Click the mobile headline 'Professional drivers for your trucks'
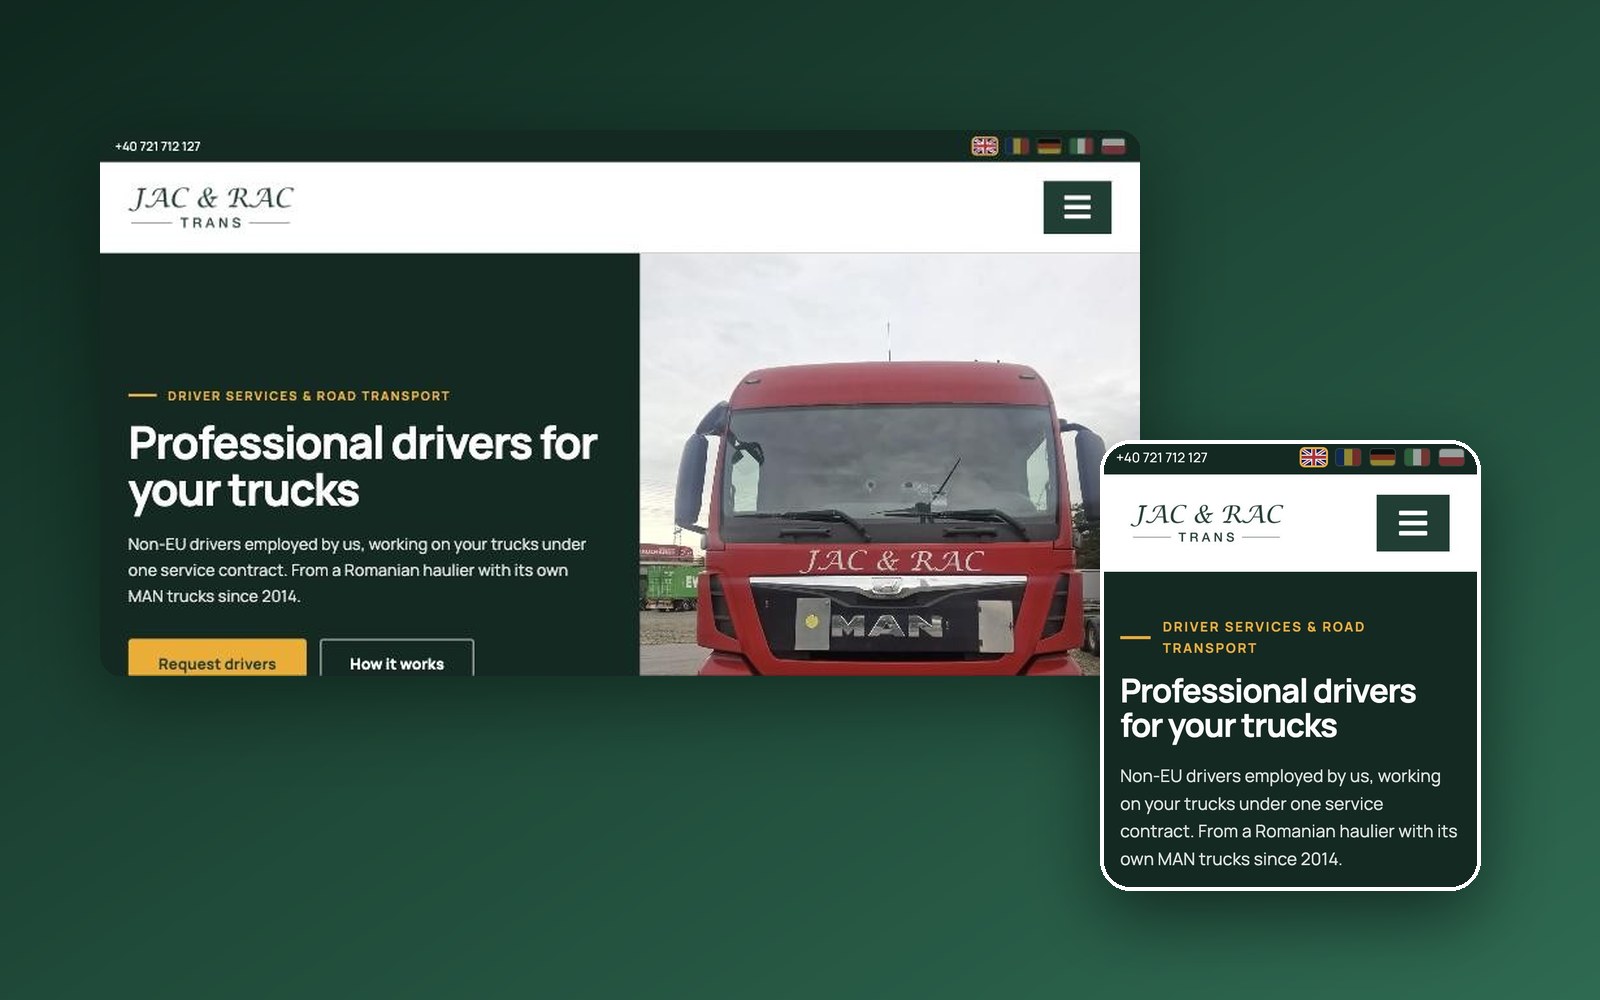 pos(1268,708)
